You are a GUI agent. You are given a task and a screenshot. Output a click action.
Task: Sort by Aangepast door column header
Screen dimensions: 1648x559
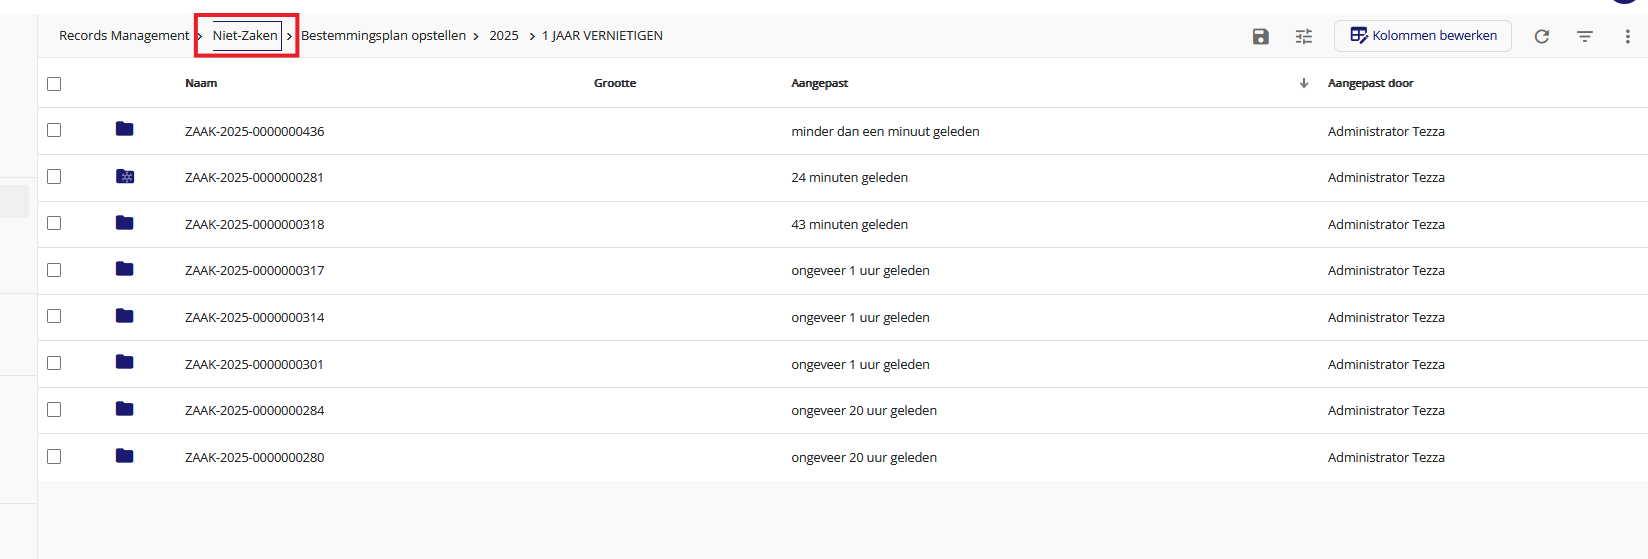coord(1370,83)
